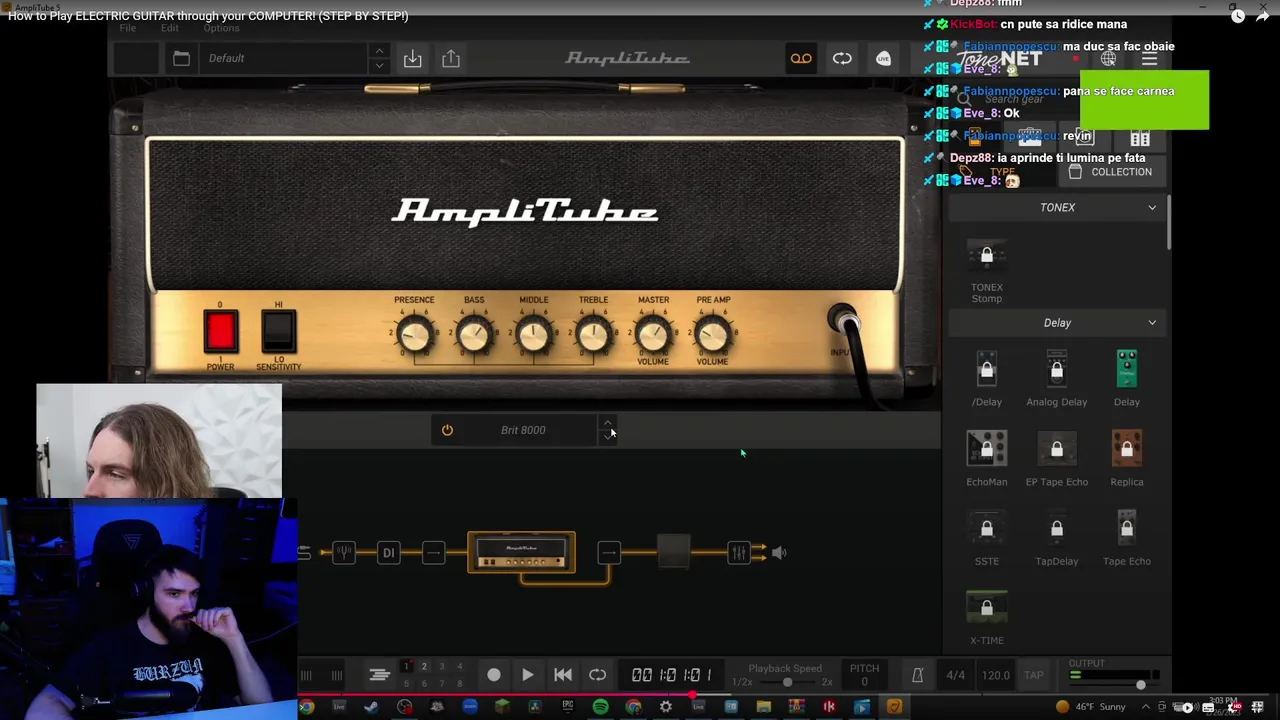Image resolution: width=1280 pixels, height=720 pixels.
Task: Select the cabinet block in chain
Action: [673, 552]
